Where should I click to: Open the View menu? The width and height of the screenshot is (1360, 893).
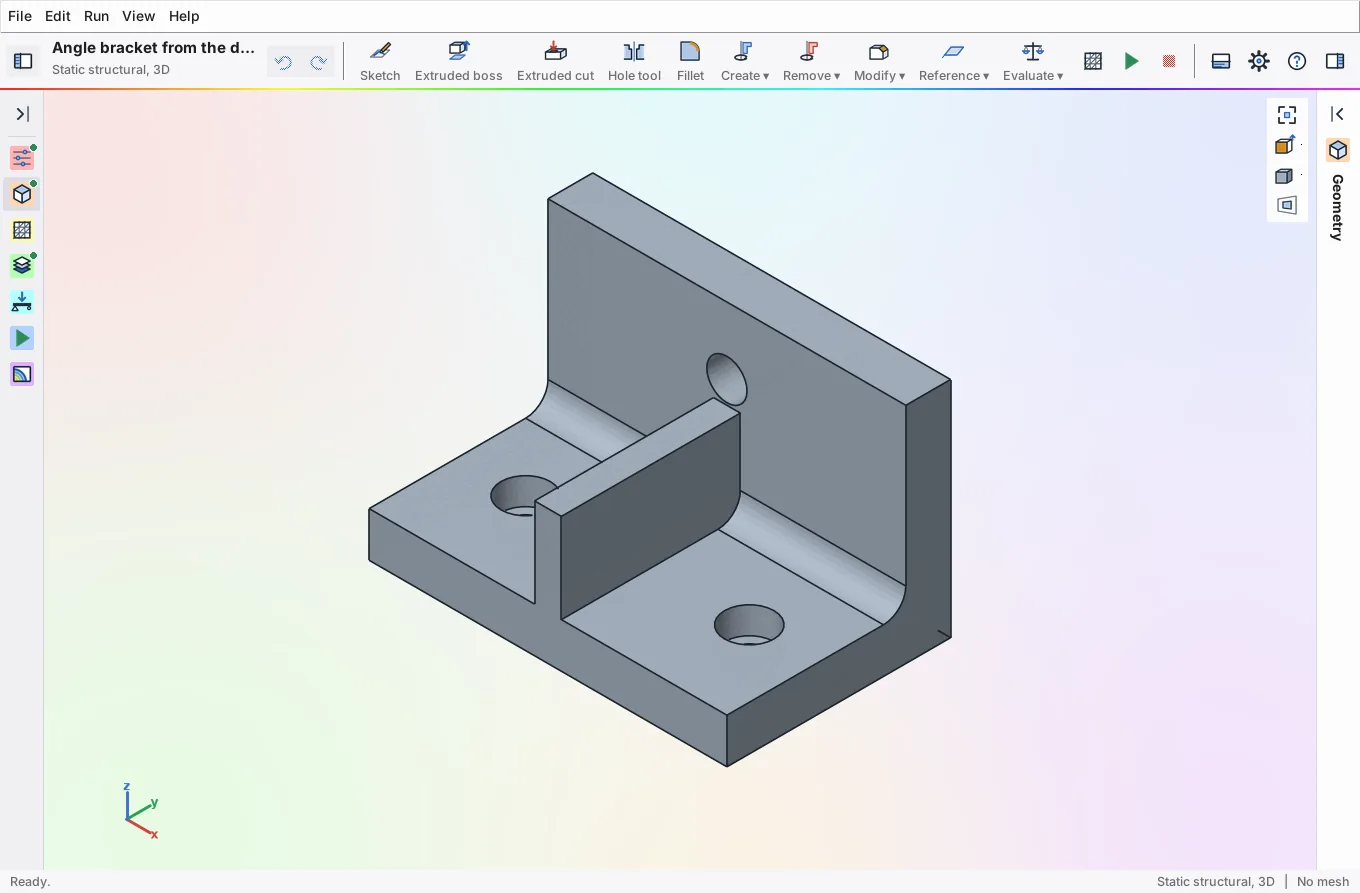pos(138,16)
